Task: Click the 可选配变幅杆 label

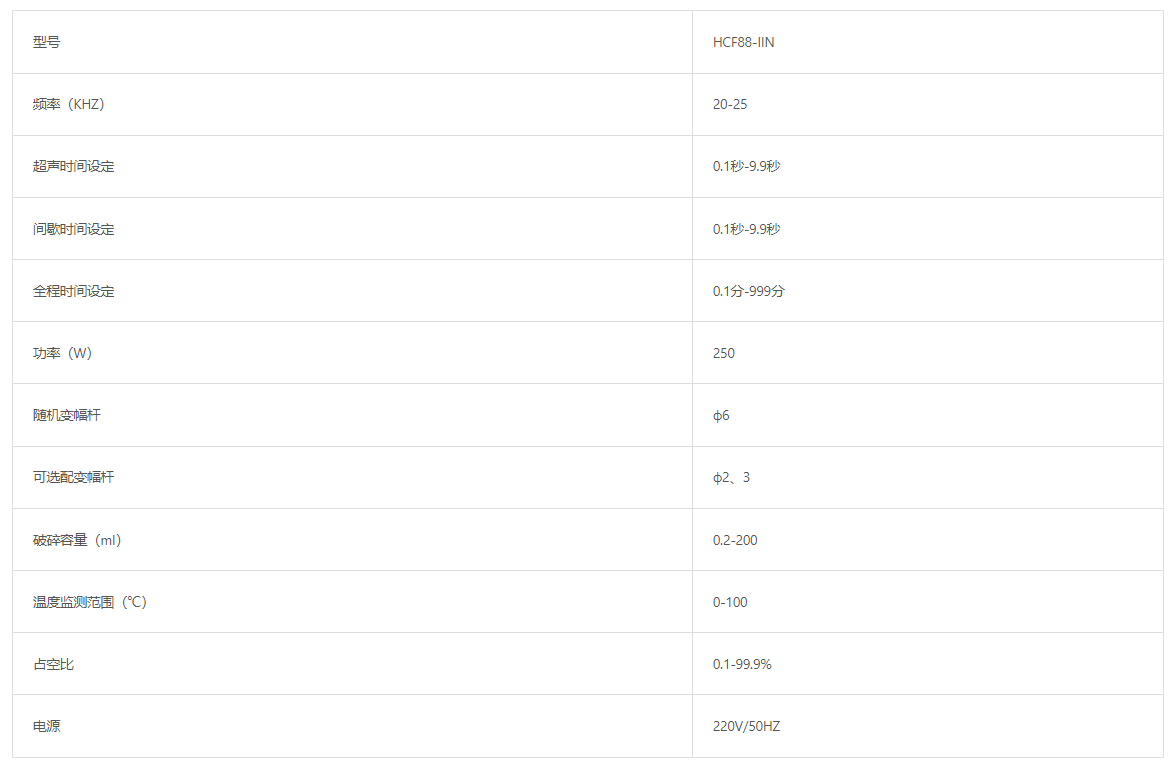Action: (73, 477)
